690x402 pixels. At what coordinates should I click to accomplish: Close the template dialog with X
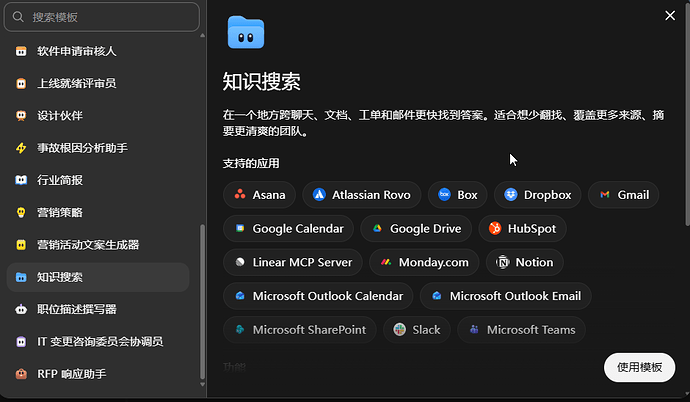pos(670,16)
